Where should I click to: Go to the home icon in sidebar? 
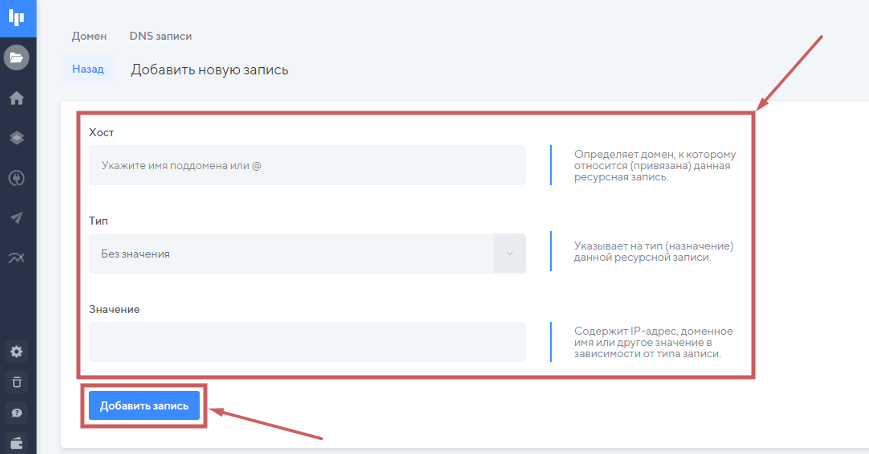point(17,98)
